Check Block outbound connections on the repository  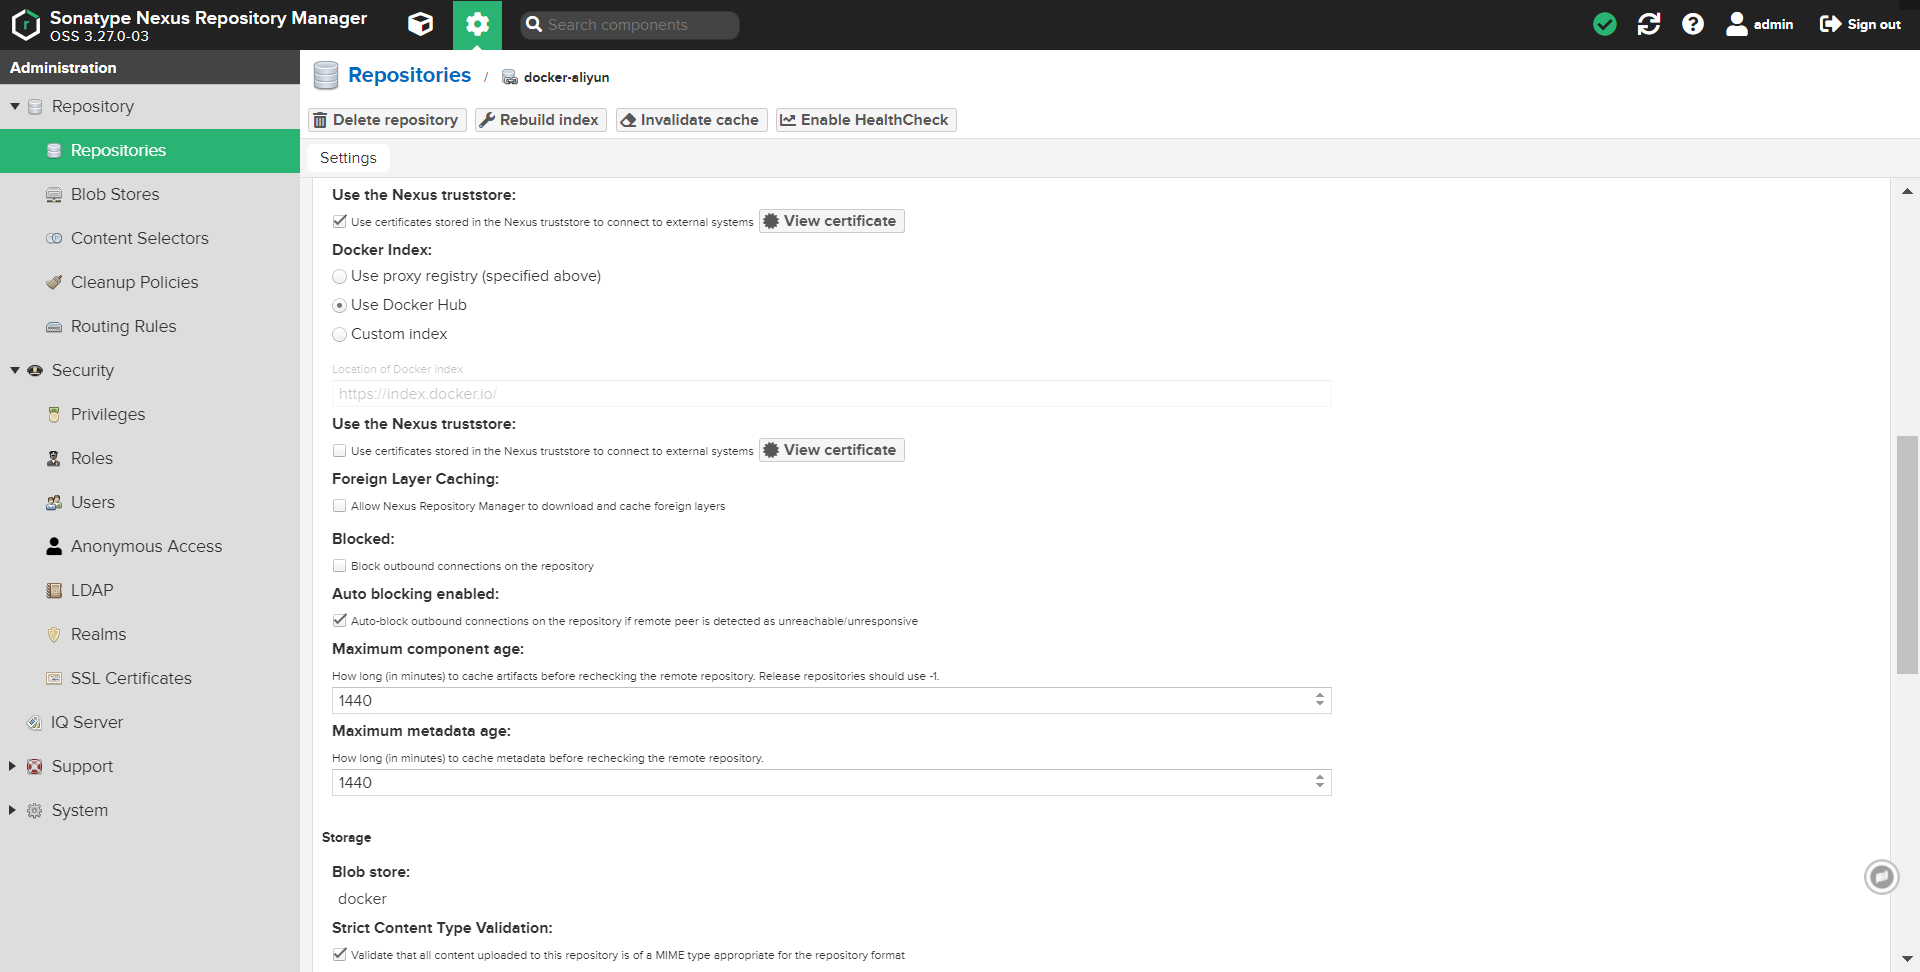(339, 565)
